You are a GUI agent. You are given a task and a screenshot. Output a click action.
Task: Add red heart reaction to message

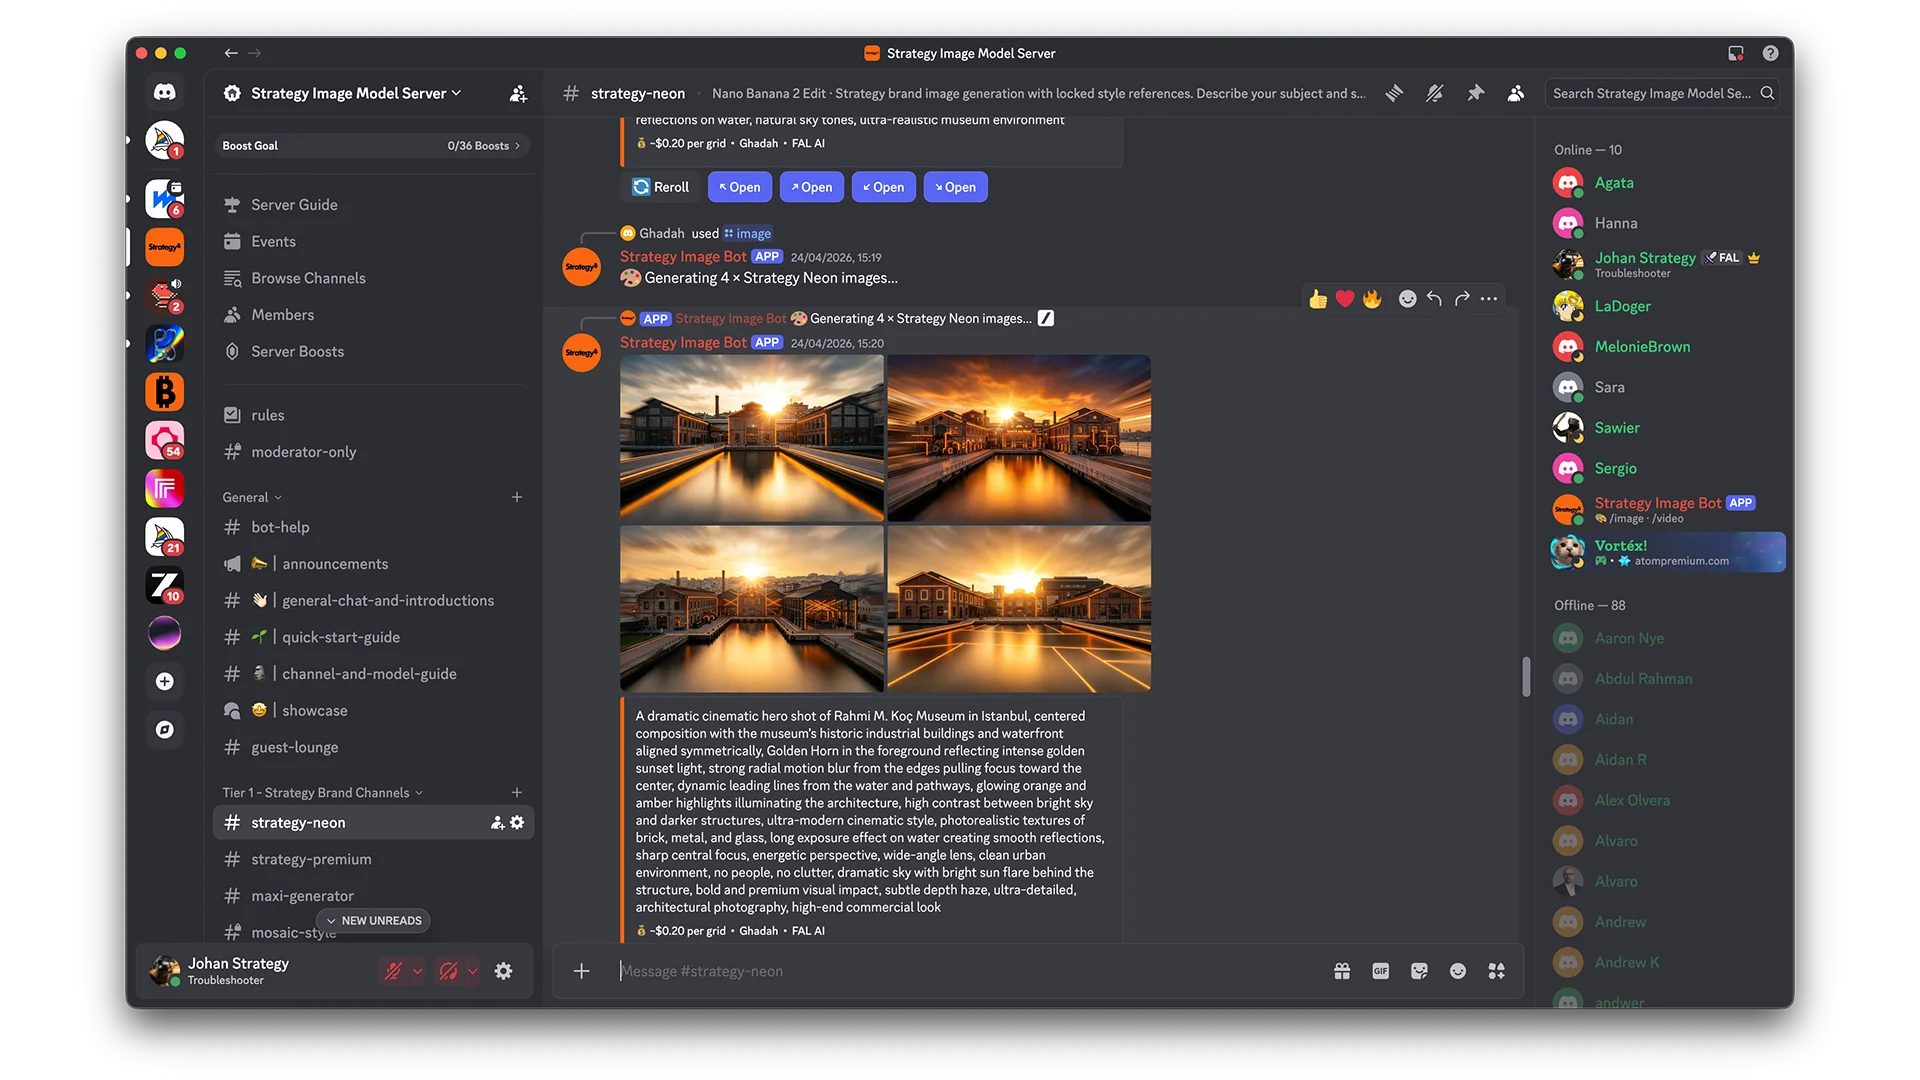(1345, 299)
